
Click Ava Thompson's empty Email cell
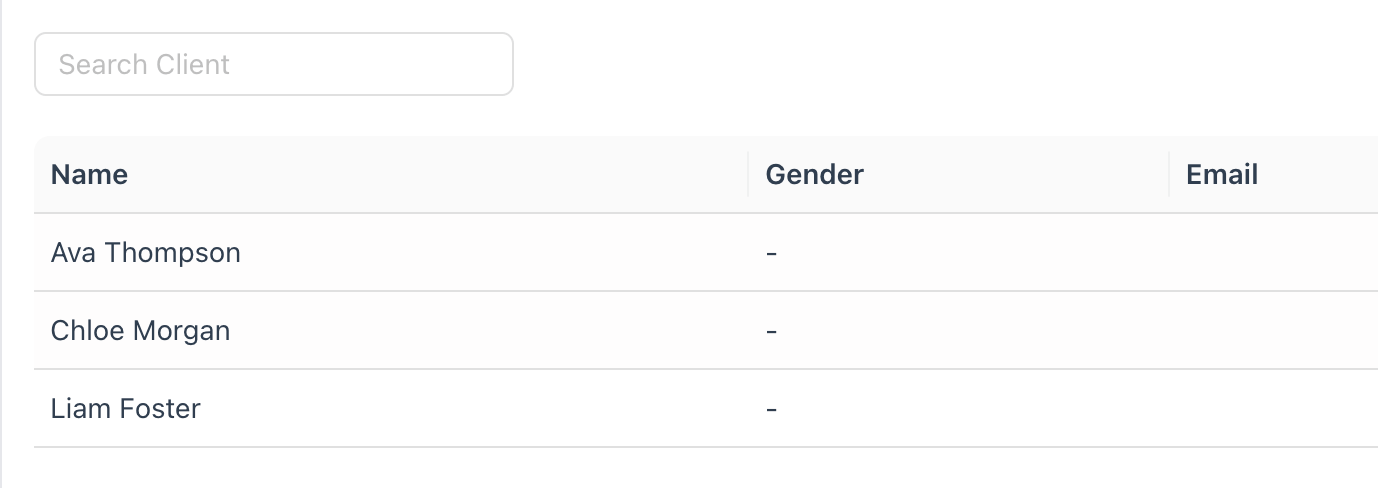pos(1270,253)
